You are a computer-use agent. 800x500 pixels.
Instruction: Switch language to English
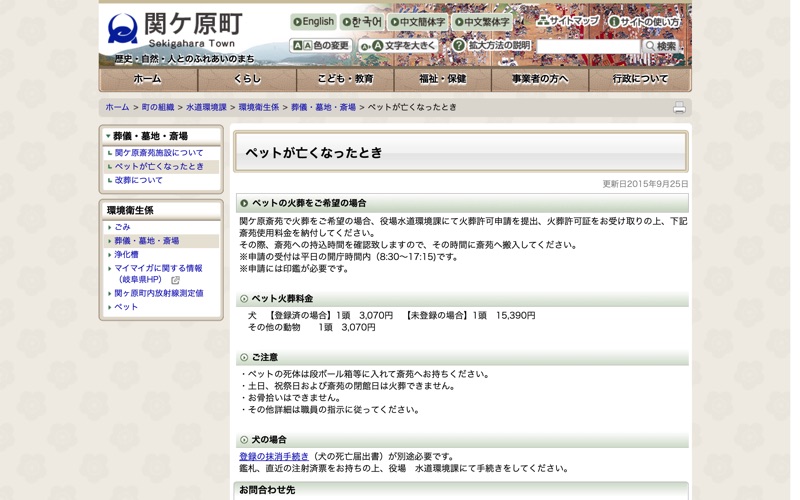tap(314, 22)
